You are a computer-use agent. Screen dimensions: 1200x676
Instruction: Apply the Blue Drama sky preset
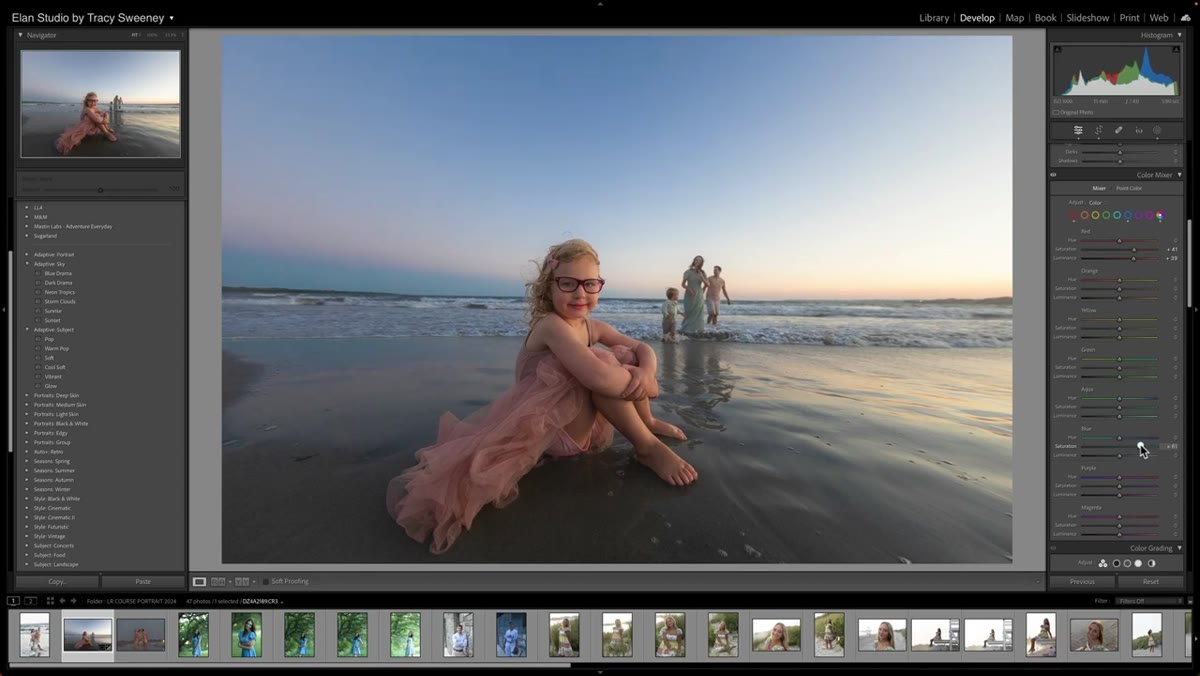(x=58, y=273)
